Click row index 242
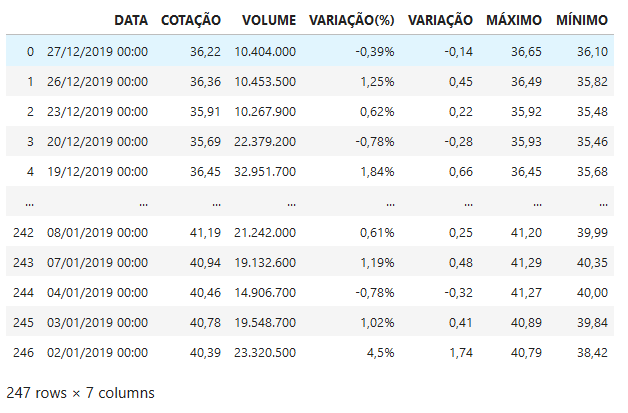This screenshot has height=413, width=628. point(24,232)
